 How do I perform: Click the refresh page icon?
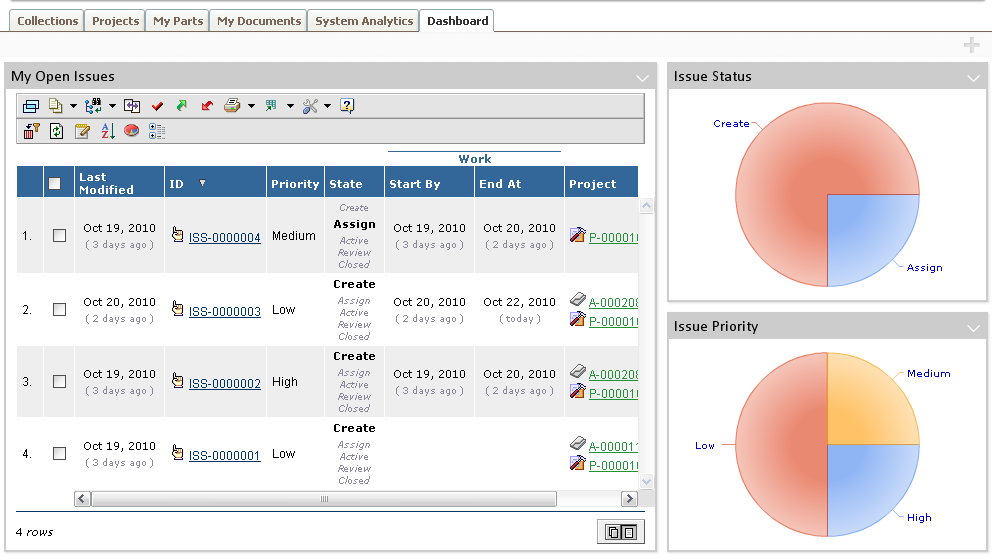tap(57, 131)
